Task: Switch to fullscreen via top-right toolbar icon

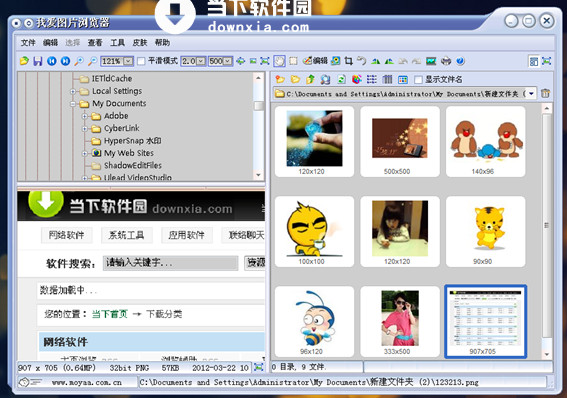Action: [x=547, y=61]
